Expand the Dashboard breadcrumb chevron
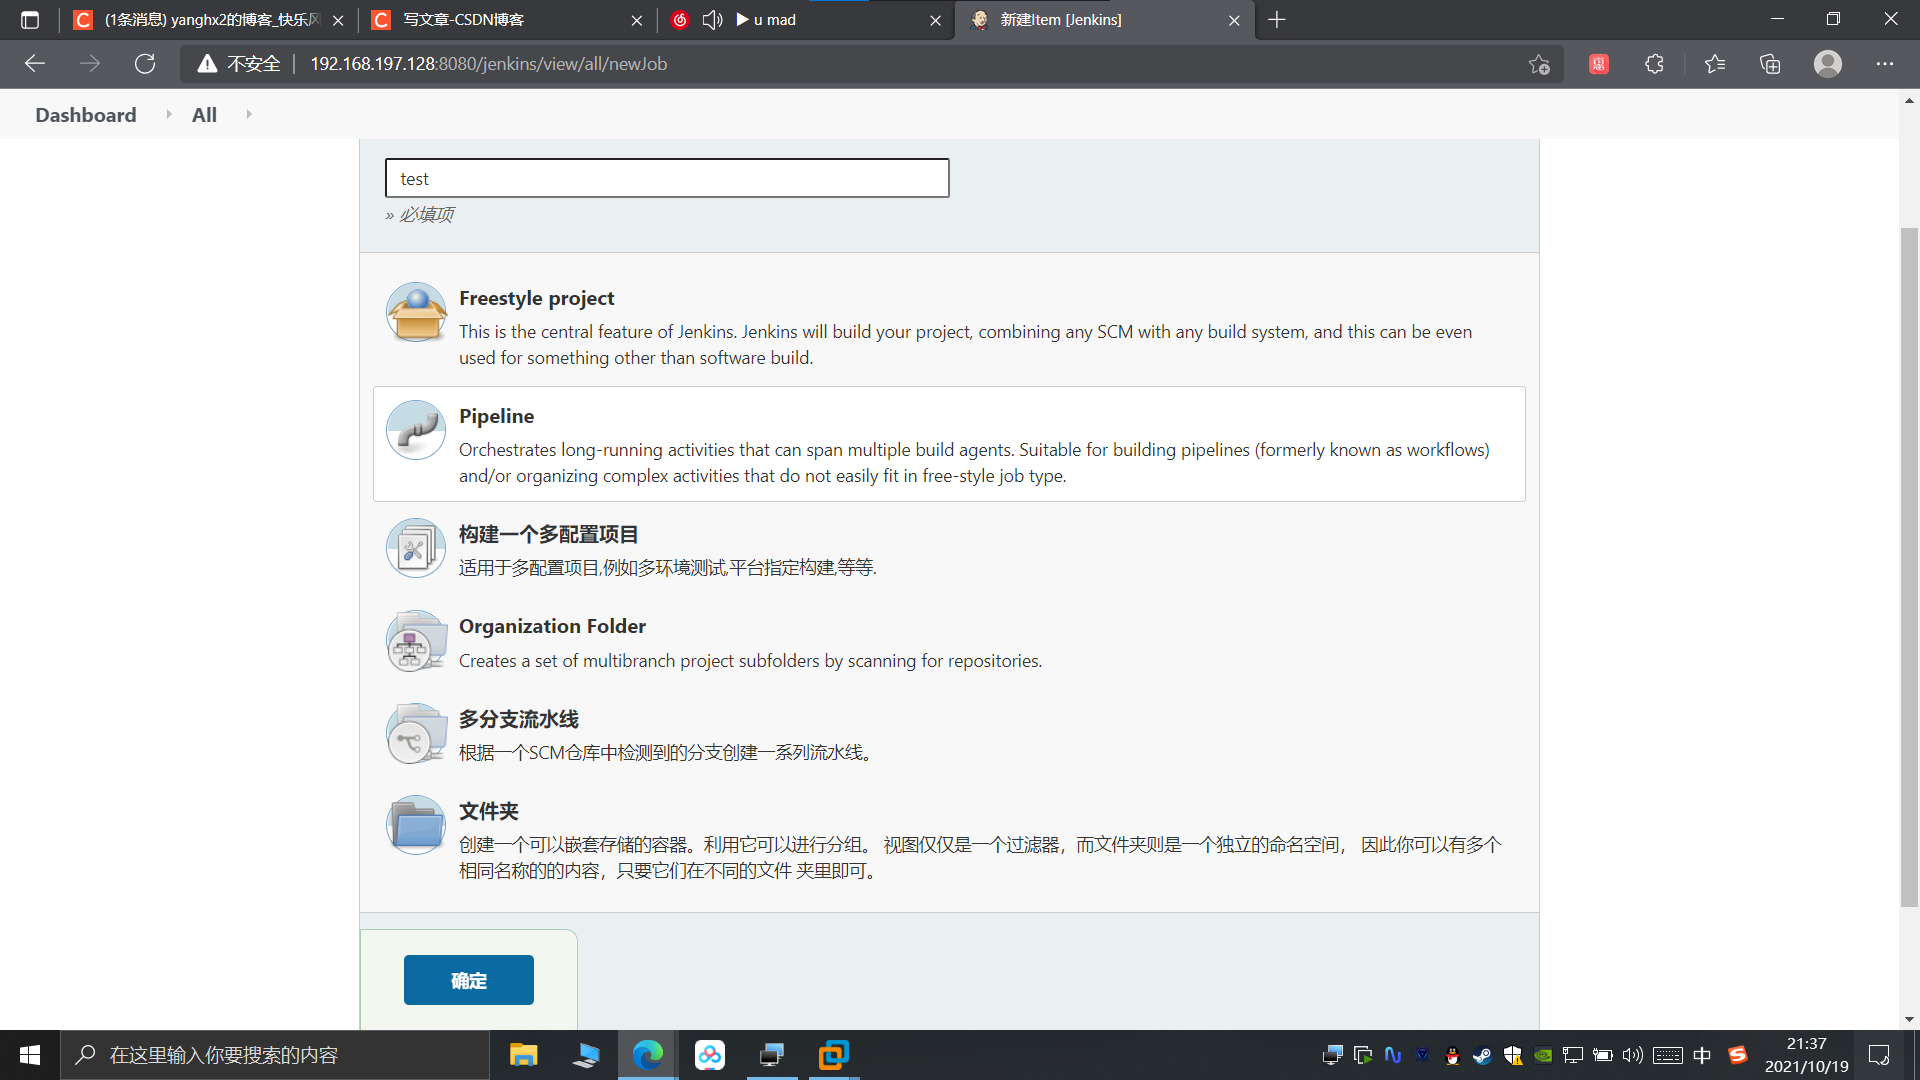The image size is (1920, 1080). [x=168, y=114]
